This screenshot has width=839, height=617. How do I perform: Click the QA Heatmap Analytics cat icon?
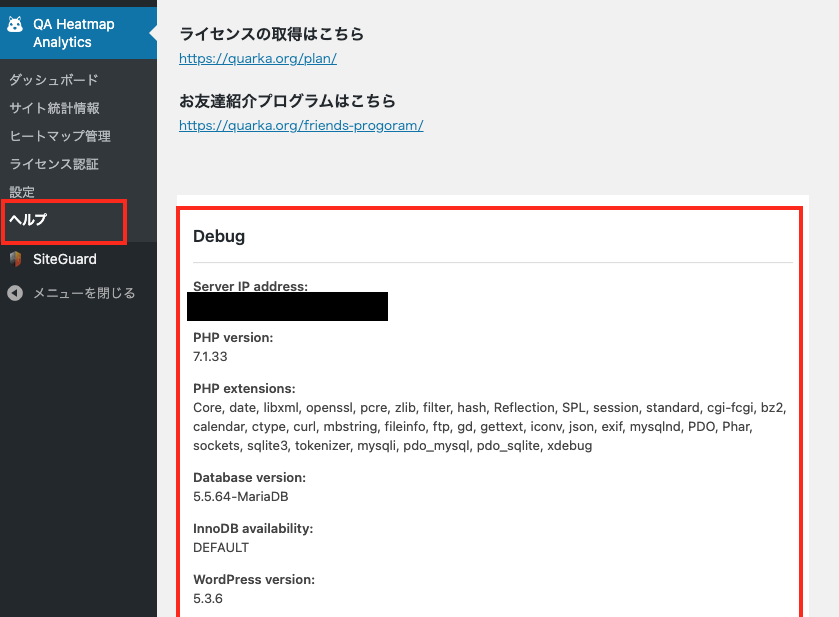click(15, 25)
